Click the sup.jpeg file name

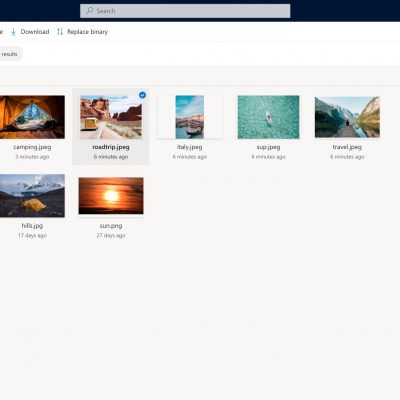point(268,147)
